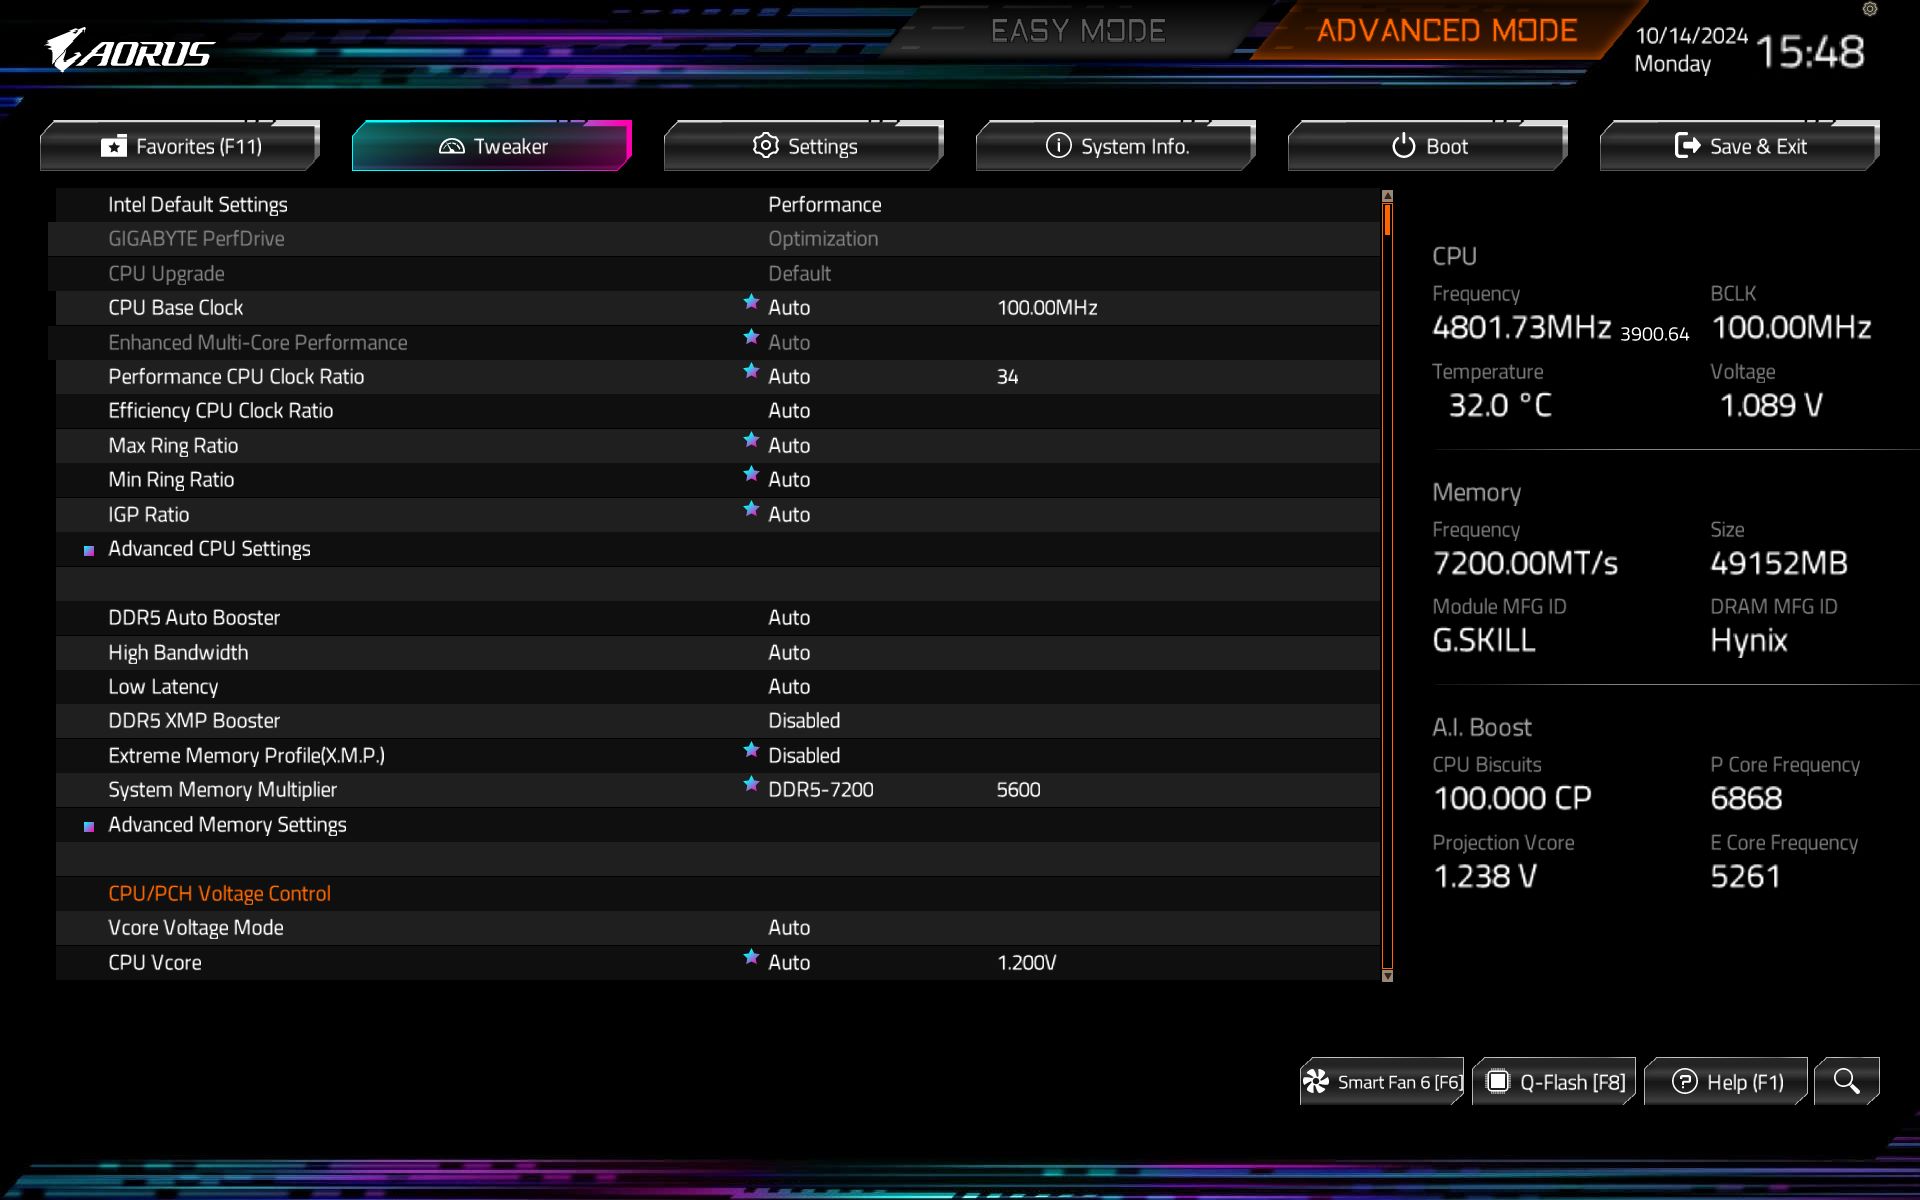Open Intel Default Settings Performance dropdown
Viewport: 1920px width, 1200px height.
pos(824,205)
